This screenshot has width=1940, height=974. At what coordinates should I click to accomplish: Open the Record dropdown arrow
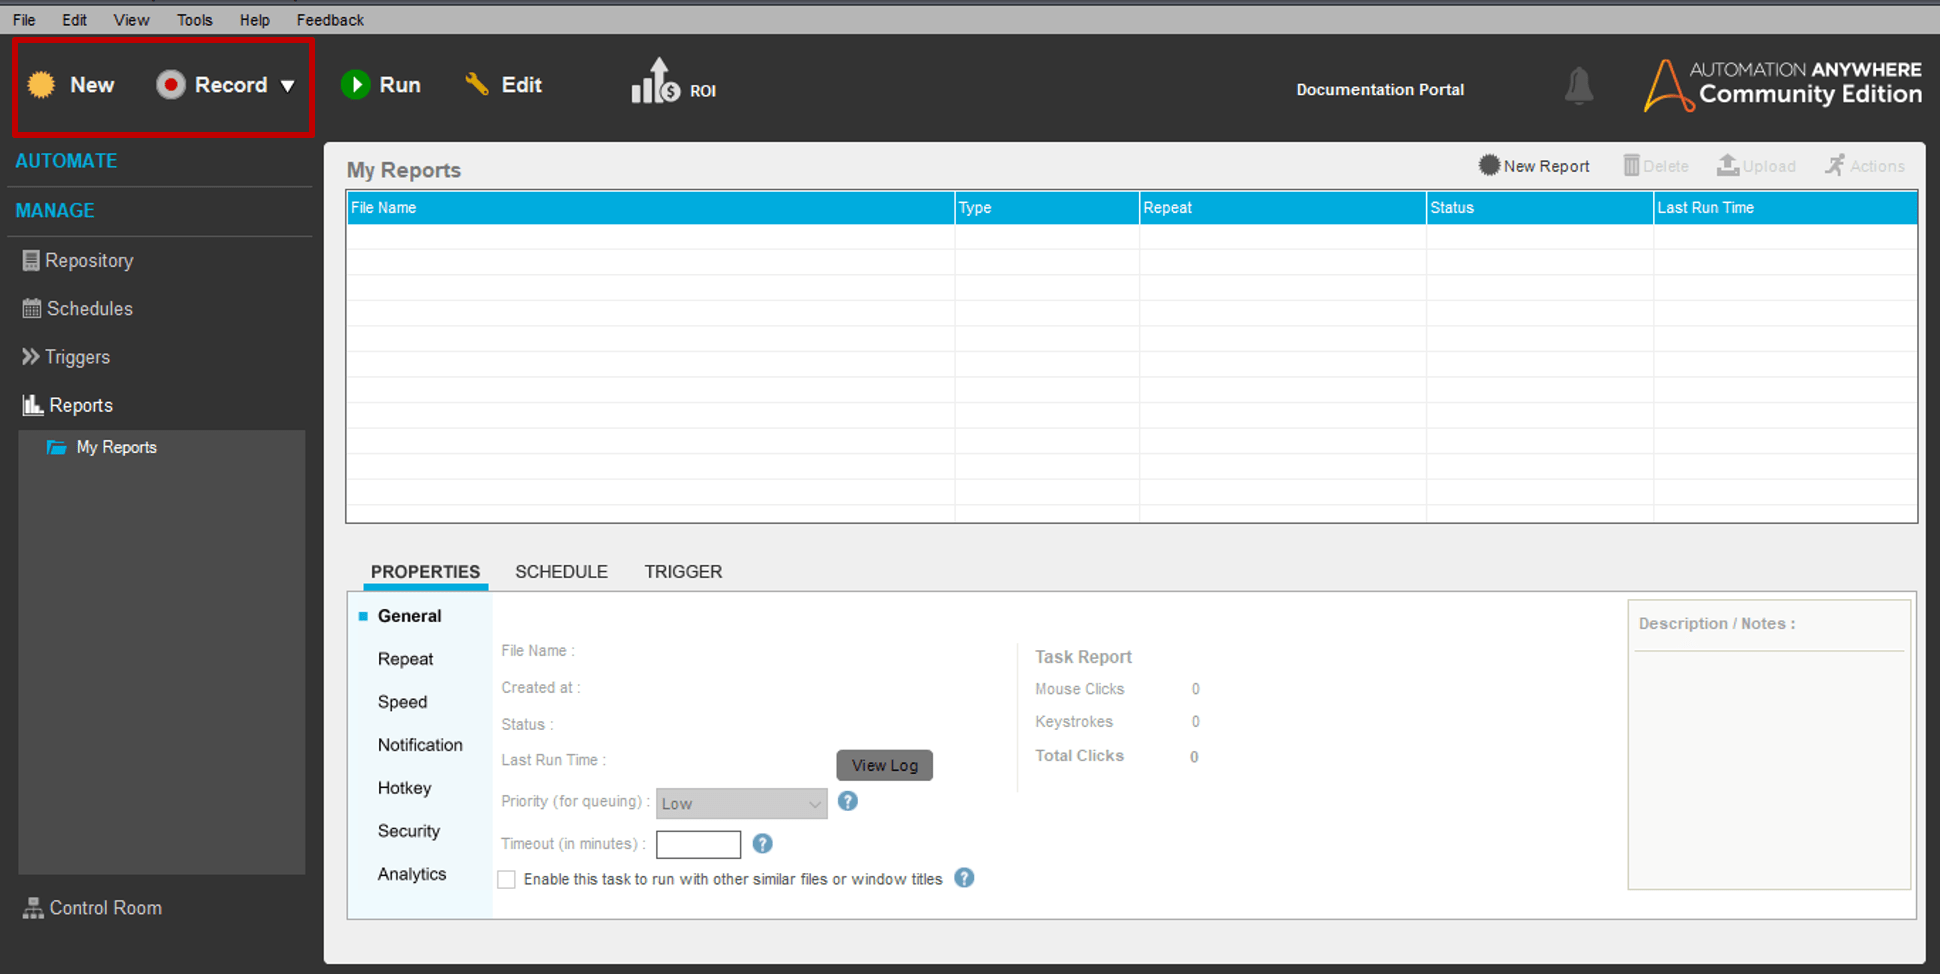288,85
